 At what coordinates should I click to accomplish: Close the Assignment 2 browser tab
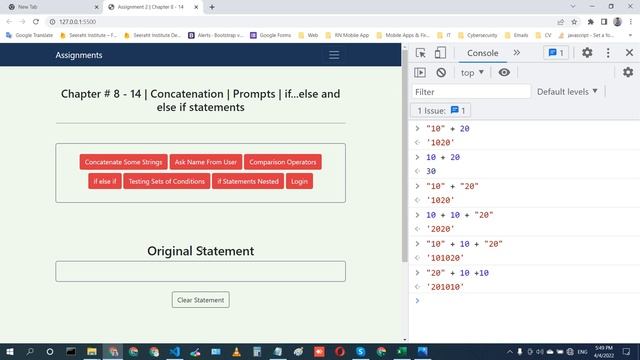[x=196, y=7]
